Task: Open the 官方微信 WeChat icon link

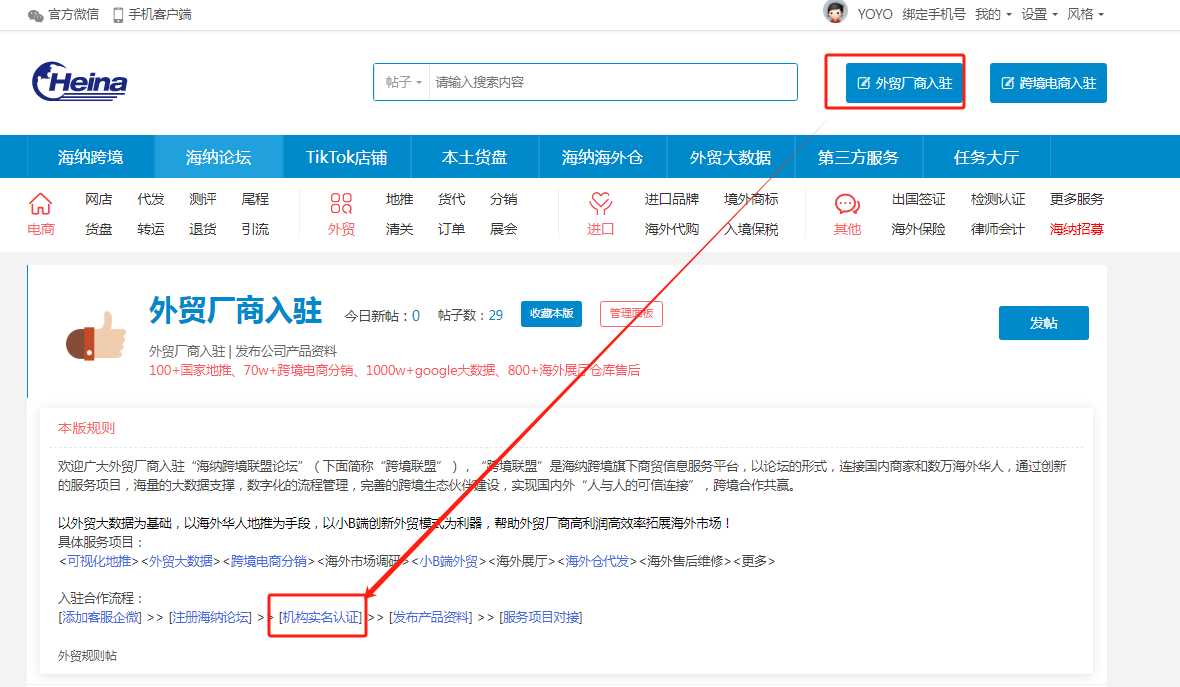Action: pyautogui.click(x=36, y=15)
